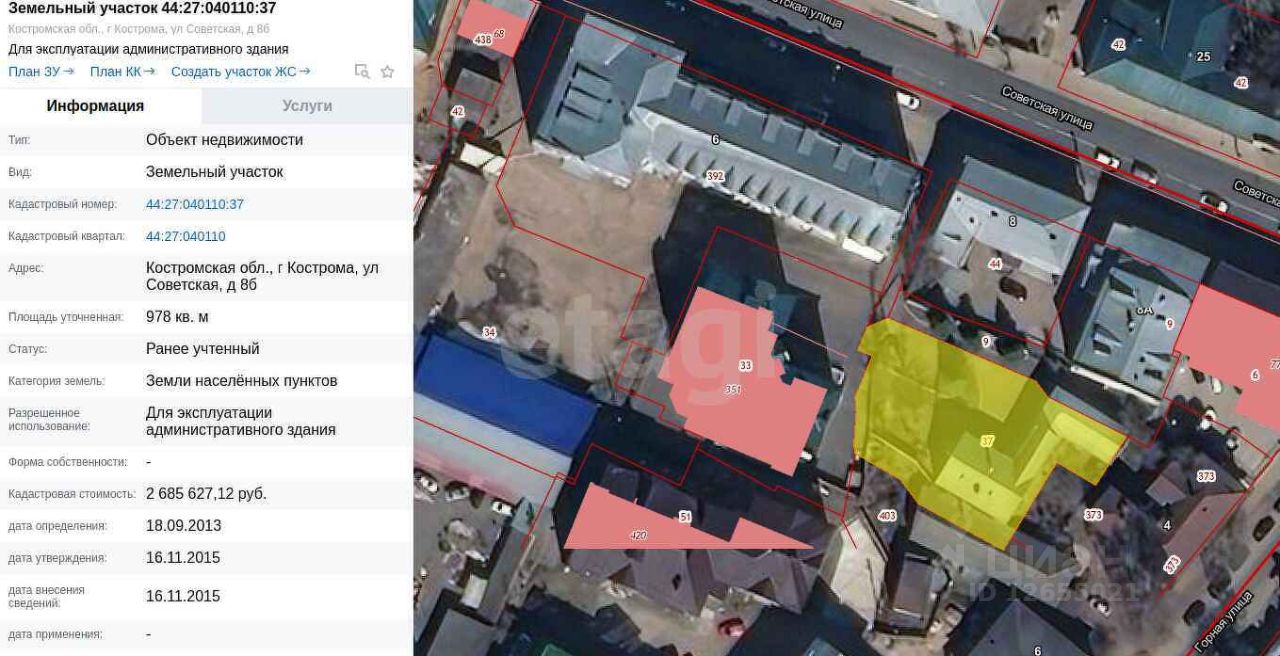Click the find-on-map search icon

coord(362,71)
